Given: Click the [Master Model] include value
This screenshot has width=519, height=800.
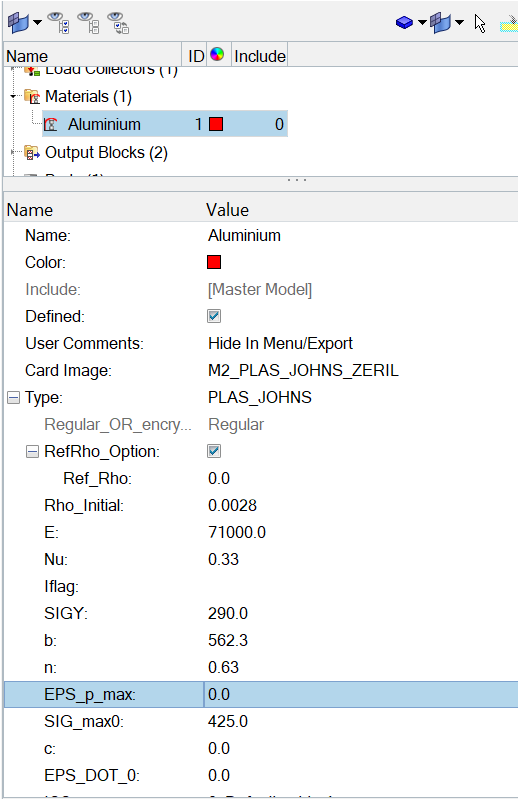Looking at the screenshot, I should tap(260, 289).
